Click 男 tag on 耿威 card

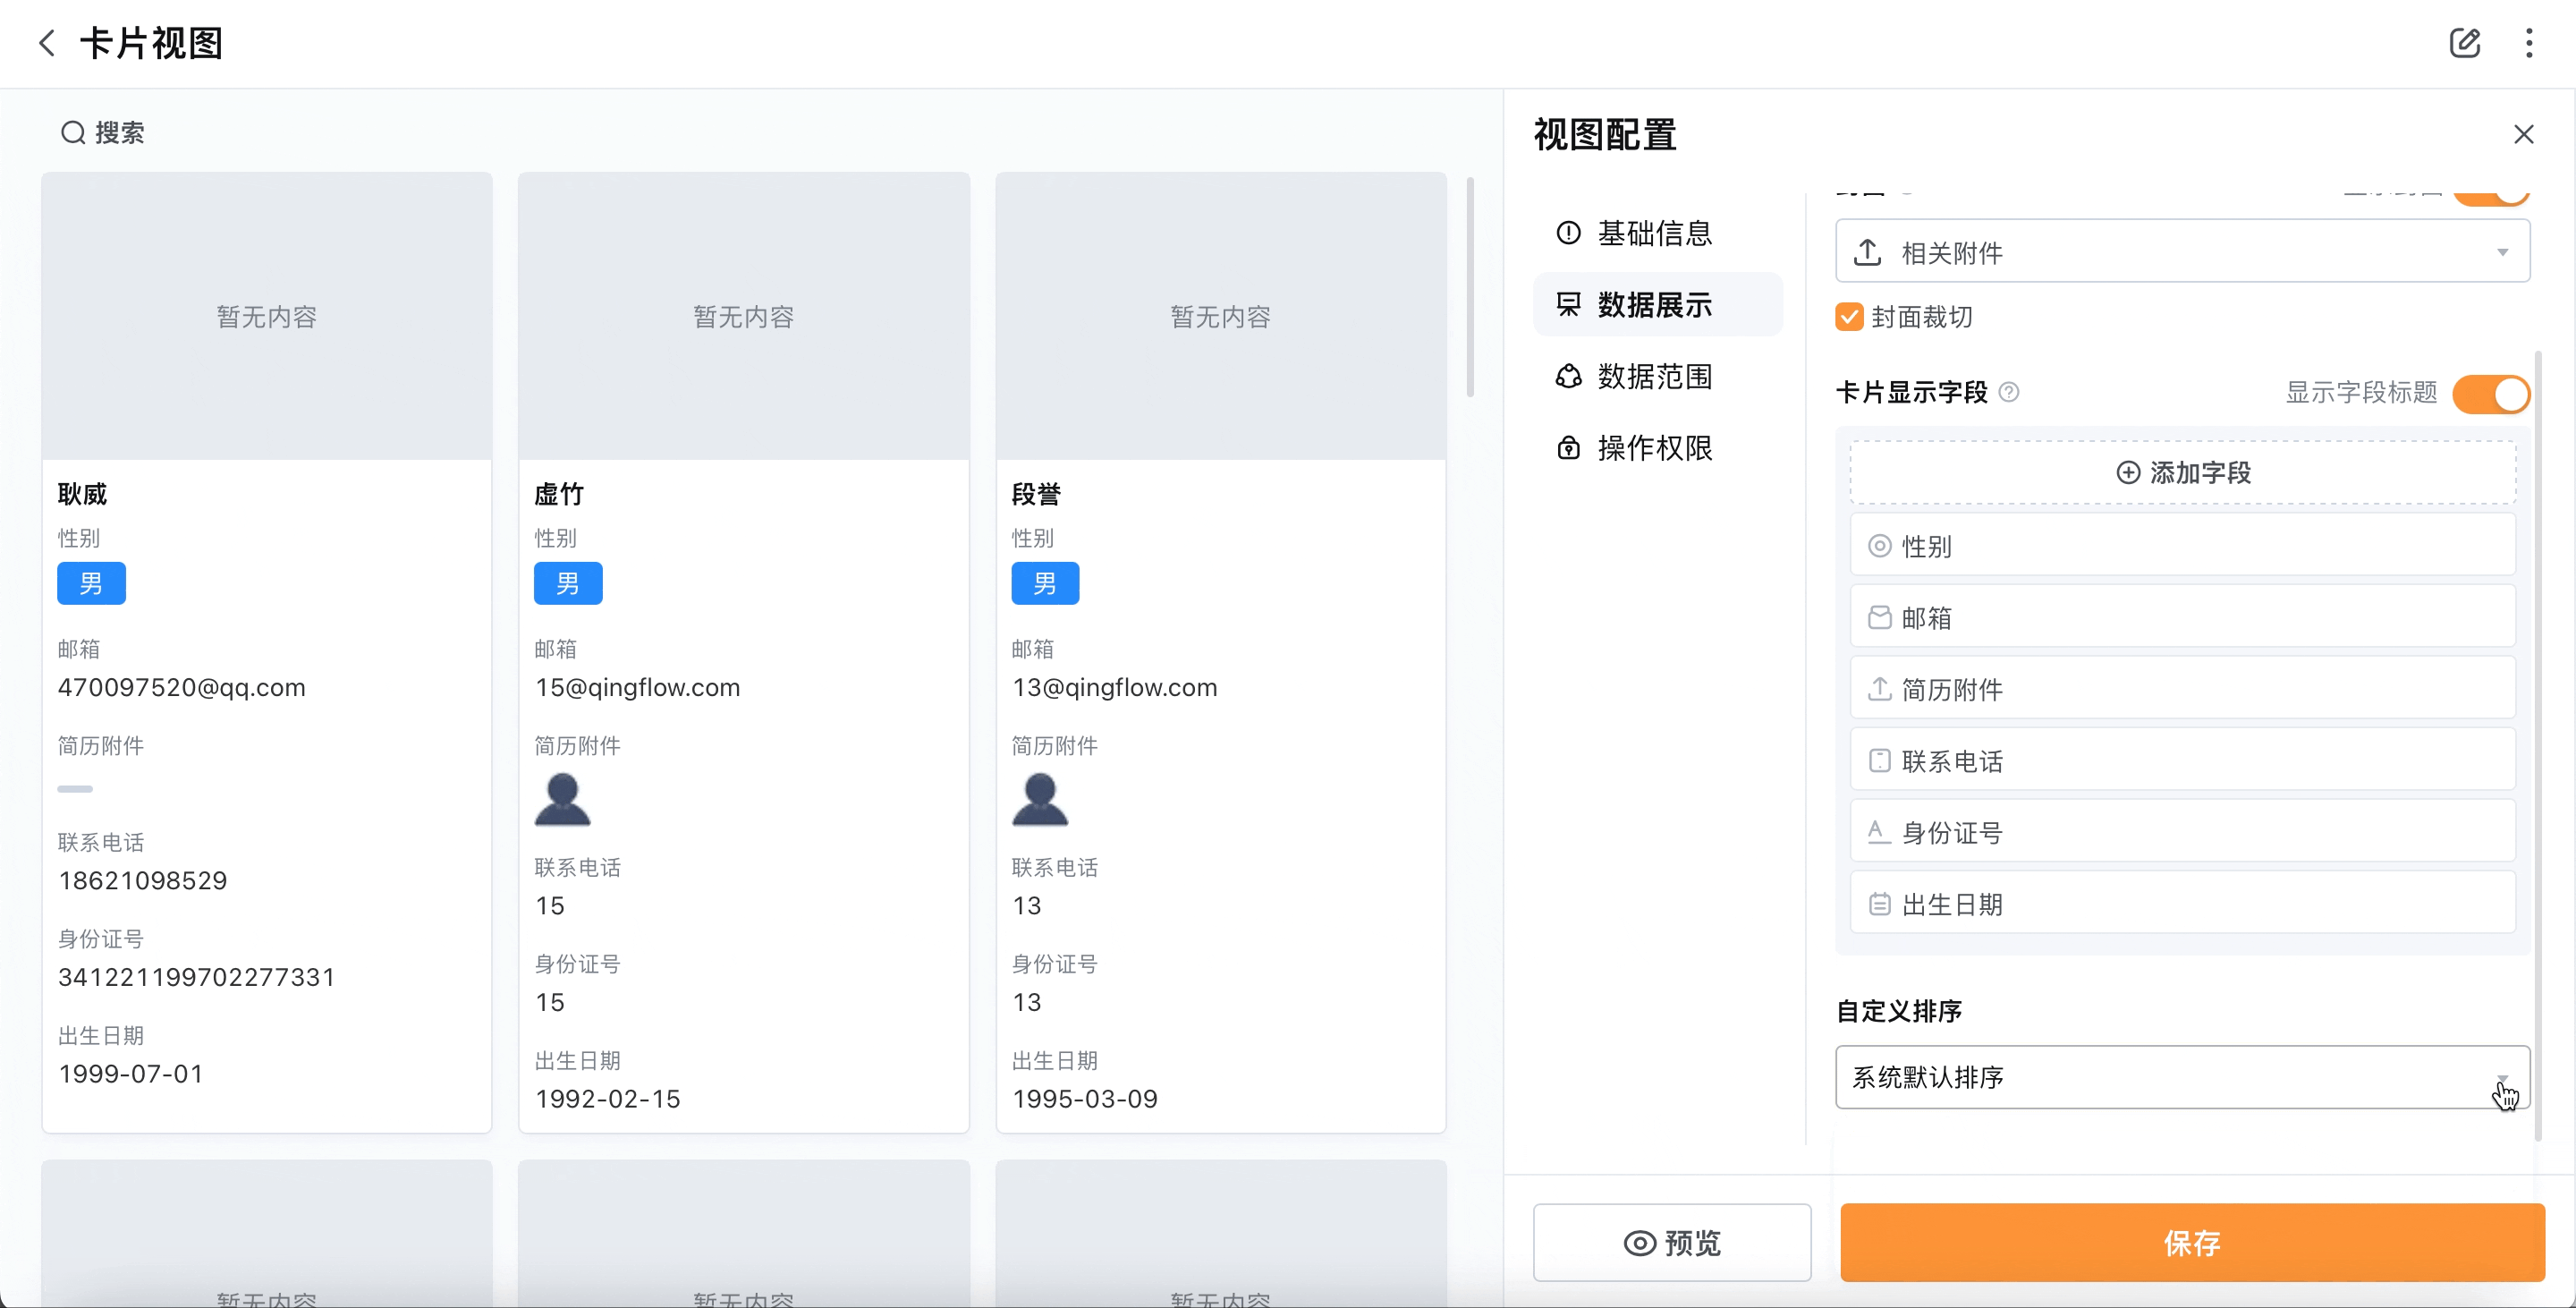91,583
